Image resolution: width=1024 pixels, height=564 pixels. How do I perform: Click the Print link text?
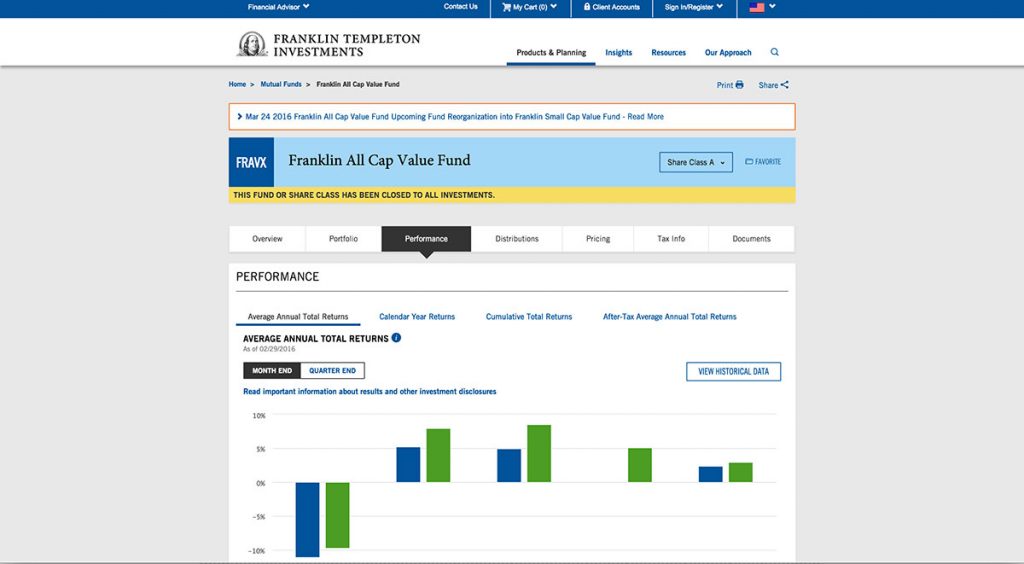click(724, 85)
